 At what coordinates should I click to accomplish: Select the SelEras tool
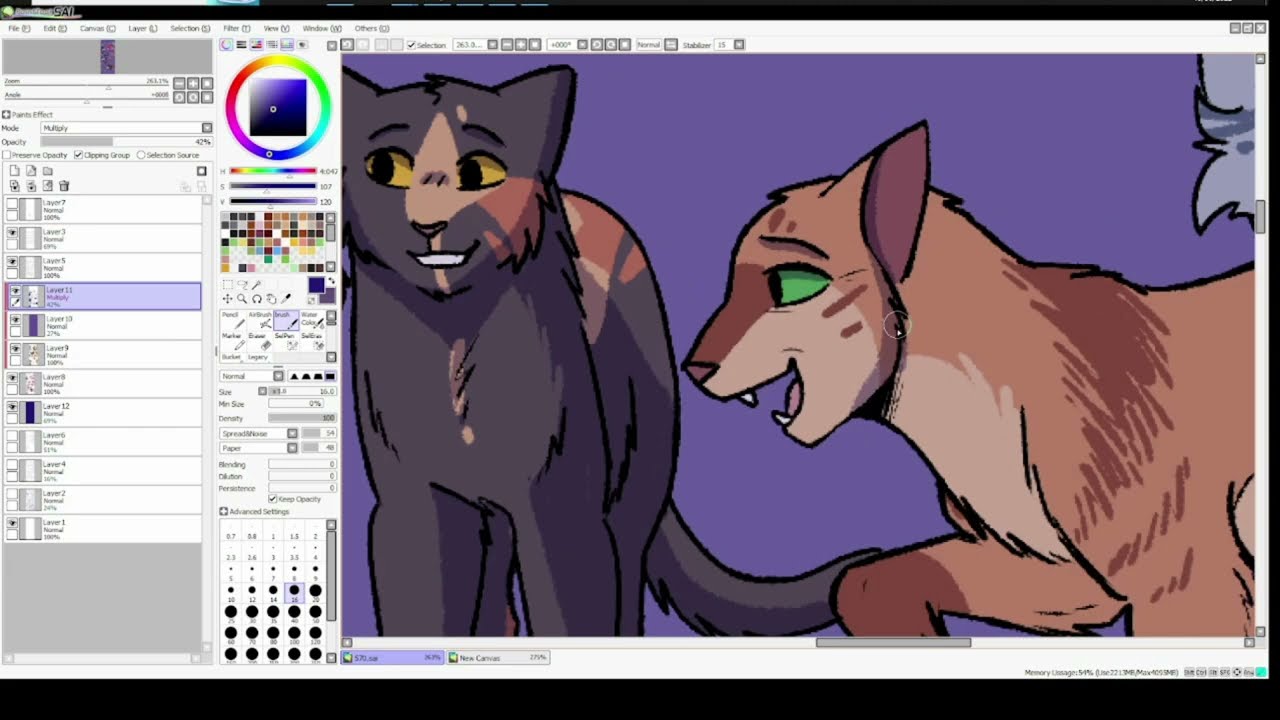(x=311, y=340)
